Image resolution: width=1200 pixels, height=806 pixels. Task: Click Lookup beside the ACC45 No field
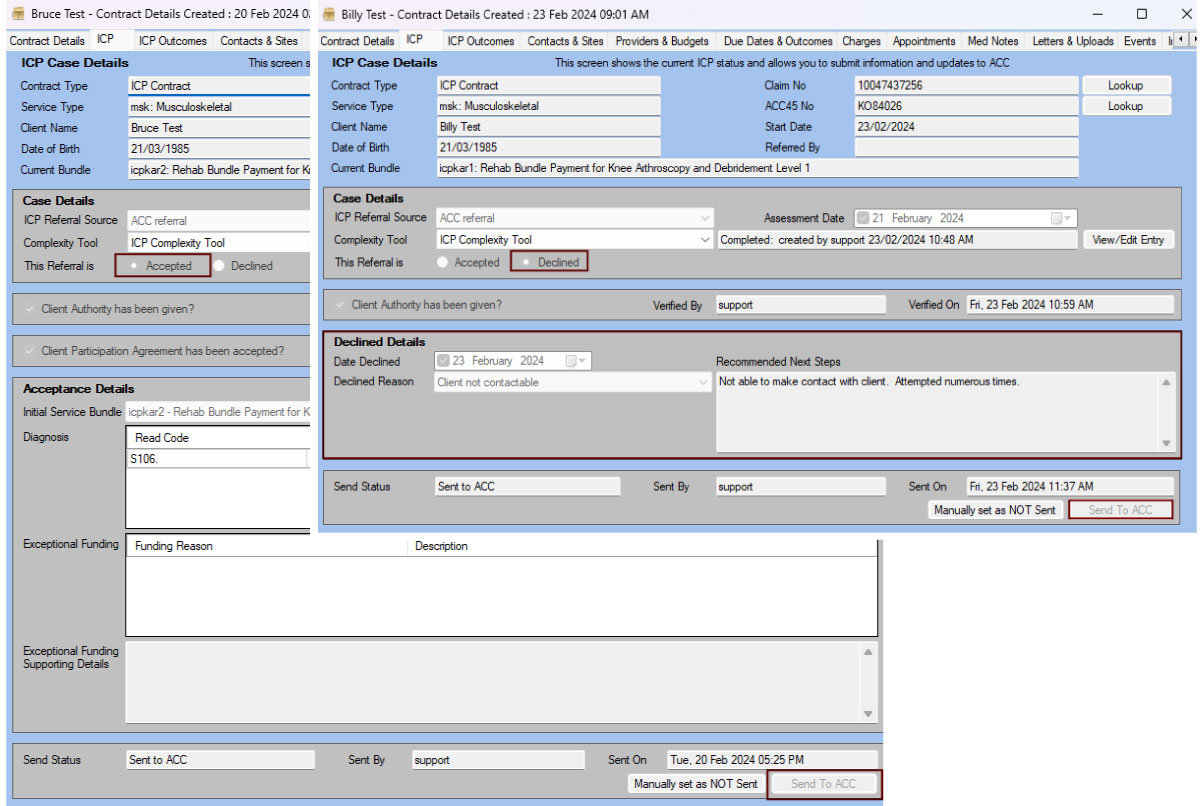tap(1127, 105)
